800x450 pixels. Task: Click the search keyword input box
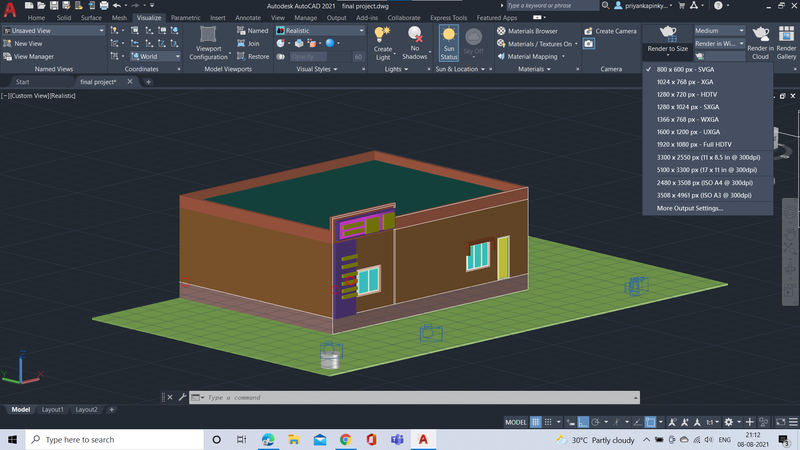click(x=553, y=6)
